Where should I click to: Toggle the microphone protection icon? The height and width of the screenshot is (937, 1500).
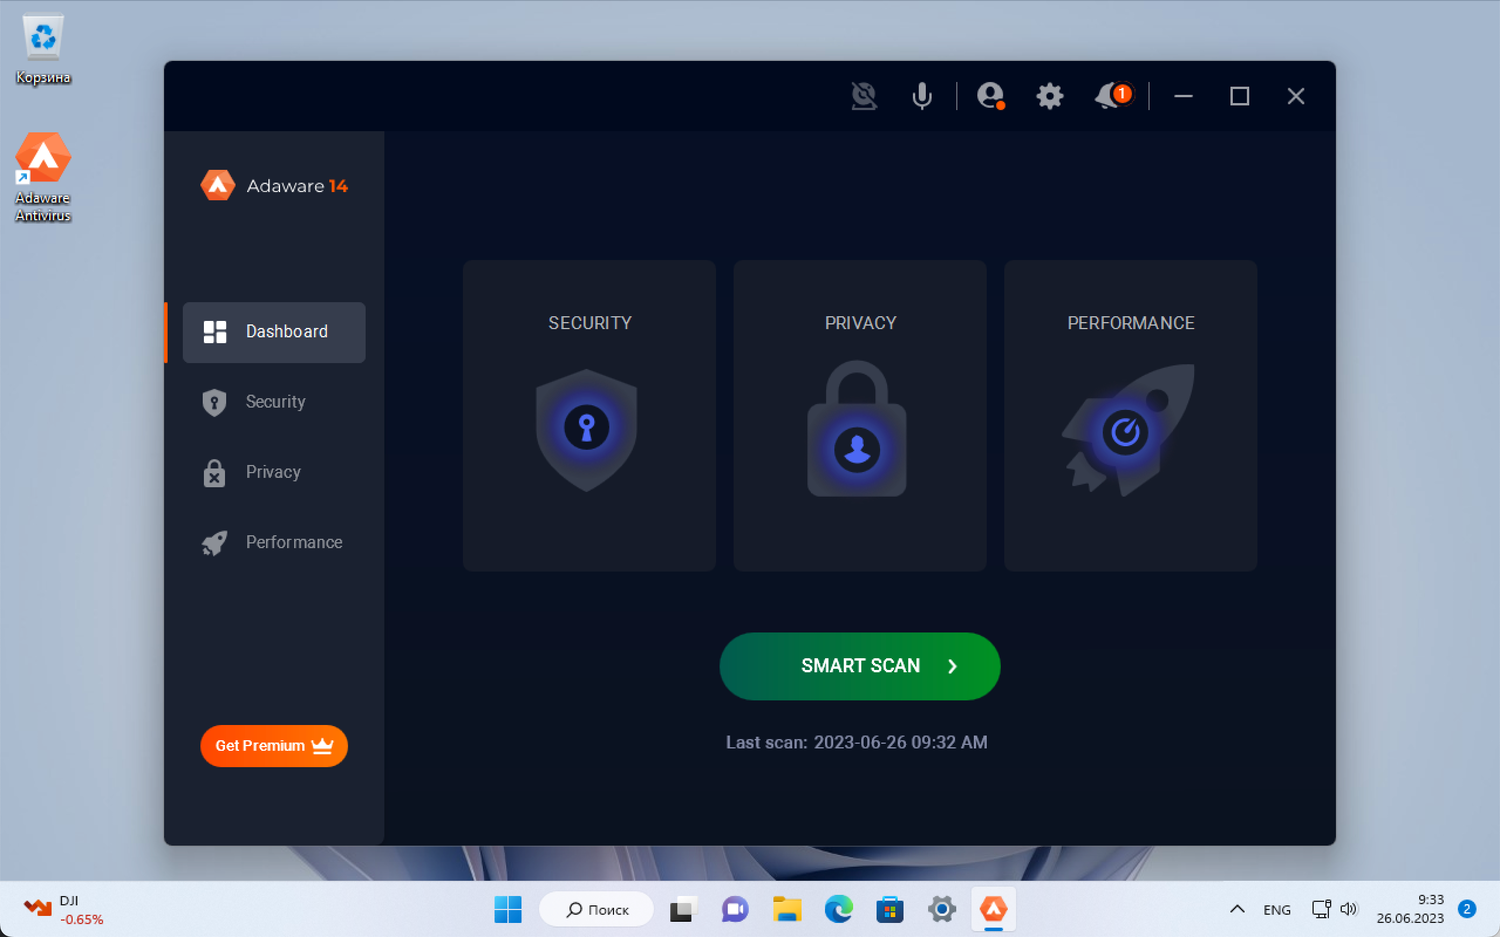click(922, 96)
